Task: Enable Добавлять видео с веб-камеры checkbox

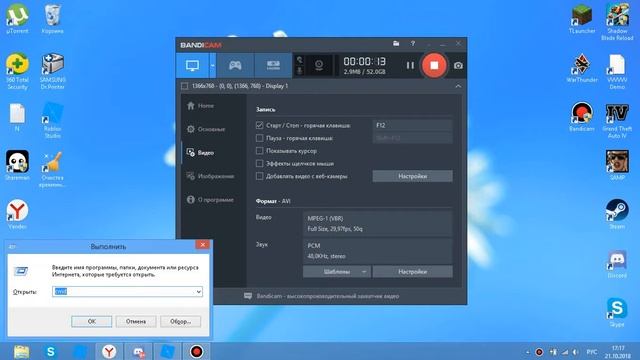Action: pos(259,176)
